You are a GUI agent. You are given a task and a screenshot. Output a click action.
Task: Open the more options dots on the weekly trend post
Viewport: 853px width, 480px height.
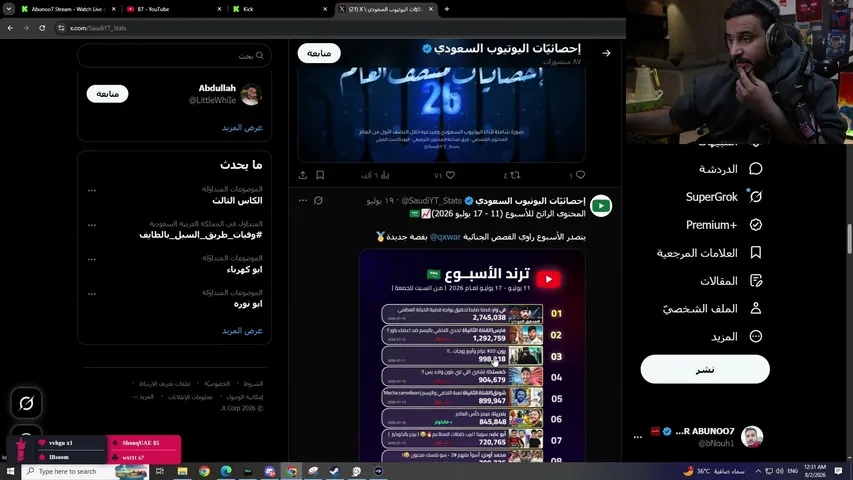tap(303, 200)
